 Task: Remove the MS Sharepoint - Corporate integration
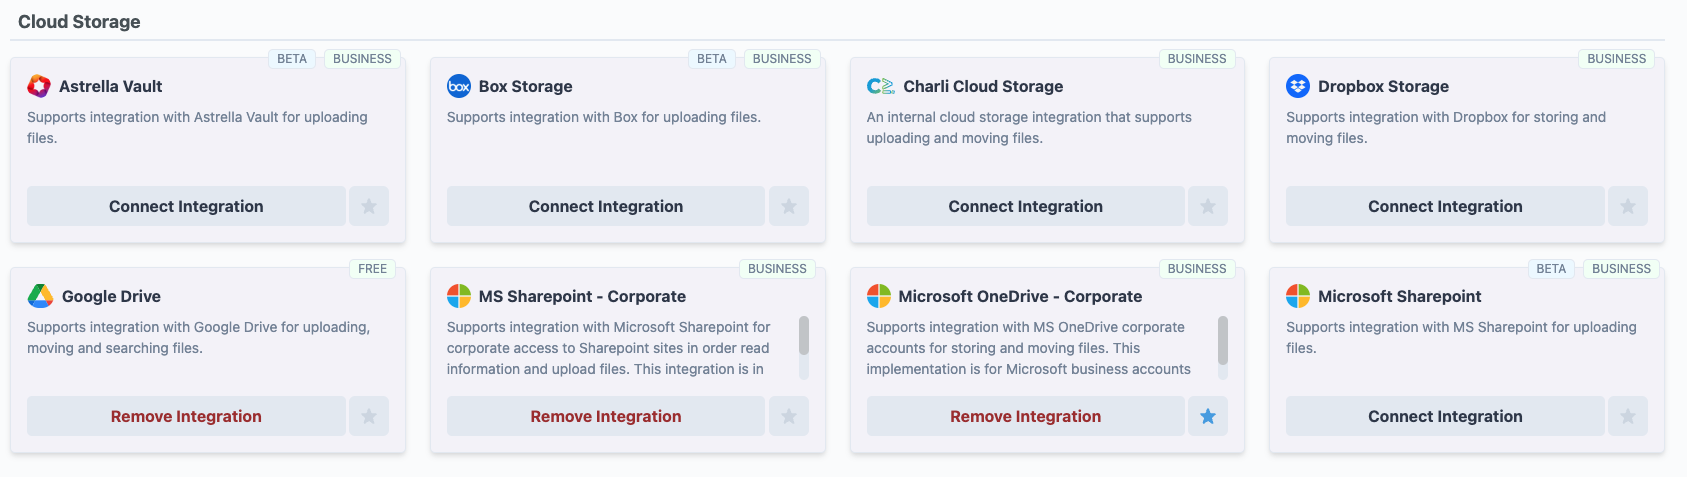[606, 416]
